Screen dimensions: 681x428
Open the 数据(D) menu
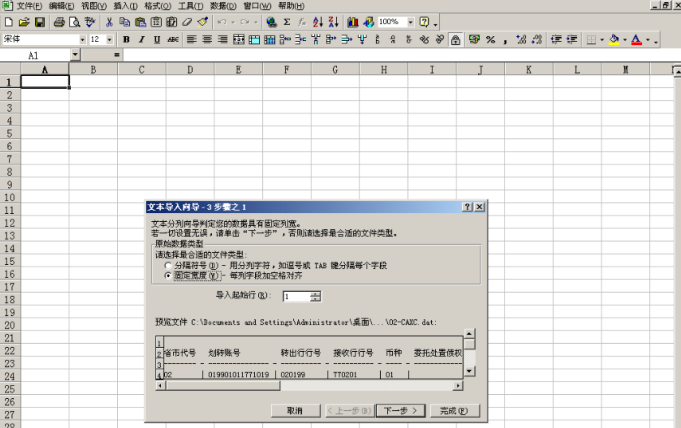point(223,6)
